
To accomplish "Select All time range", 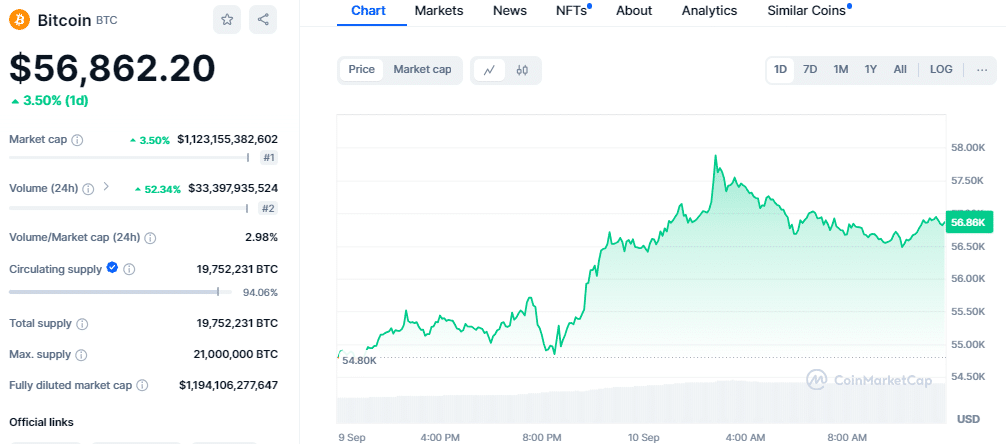I will tap(900, 70).
